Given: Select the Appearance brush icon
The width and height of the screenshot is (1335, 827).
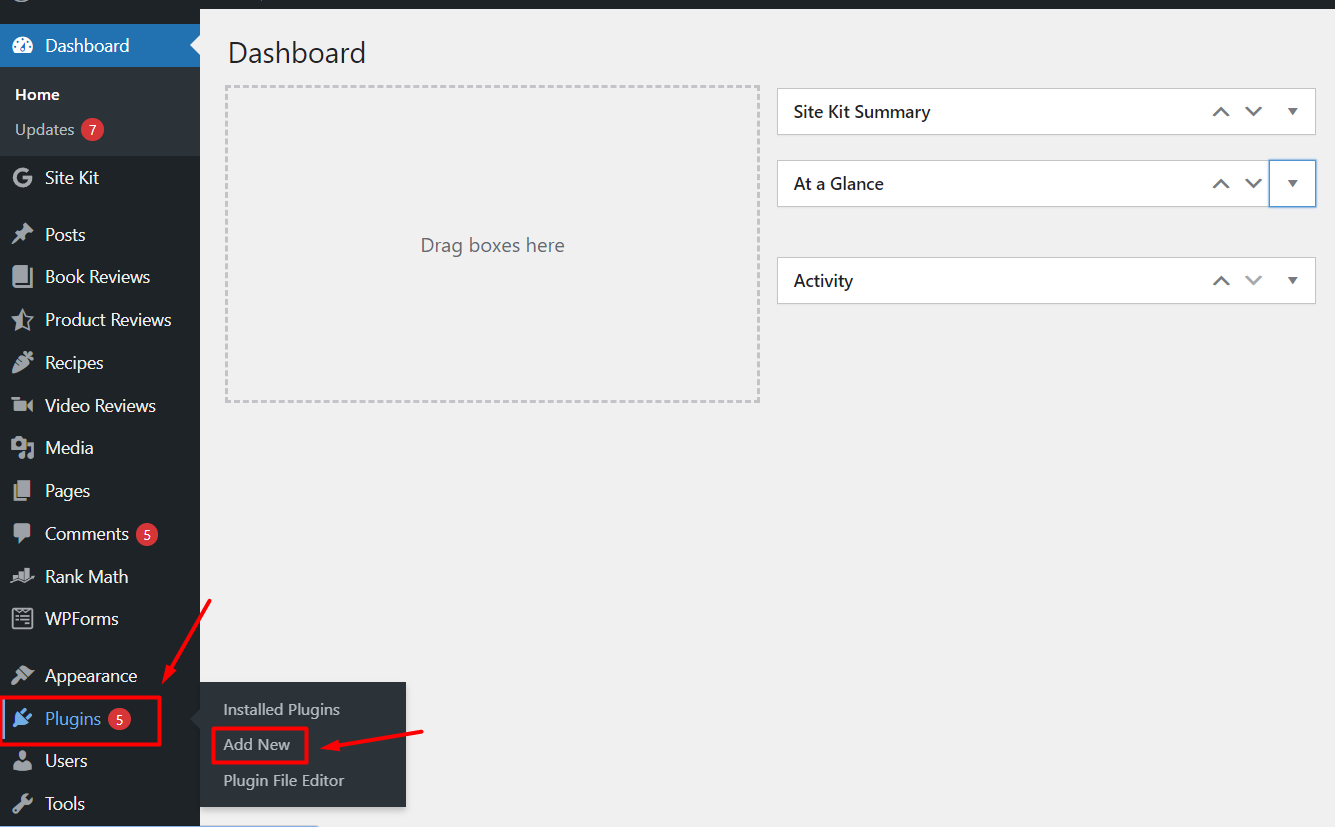Looking at the screenshot, I should click(x=22, y=675).
